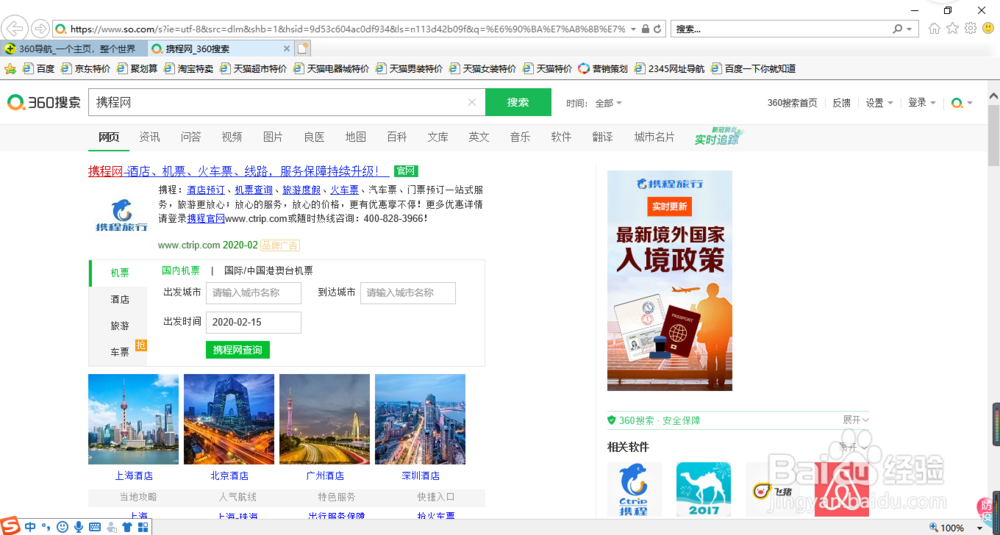Open 百度 bookmark in favorites bar
Viewport: 1000px width, 535px height.
[x=39, y=69]
